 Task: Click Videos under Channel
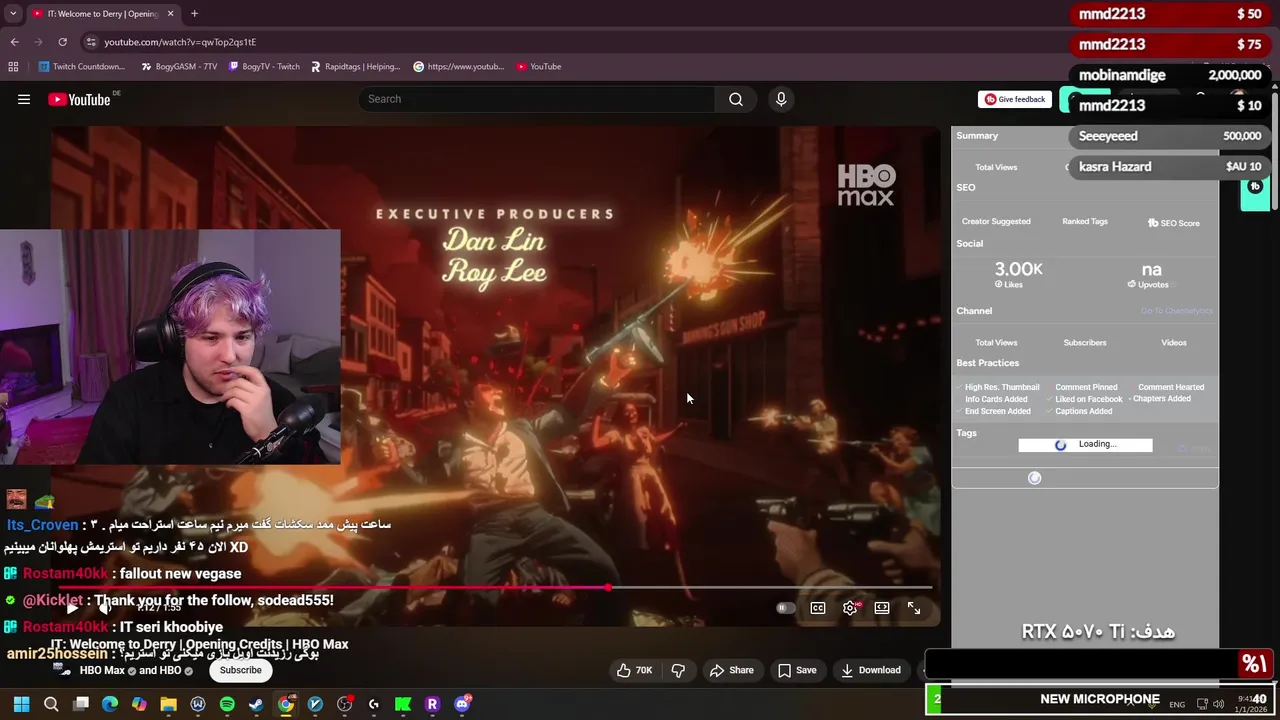[x=1174, y=343]
